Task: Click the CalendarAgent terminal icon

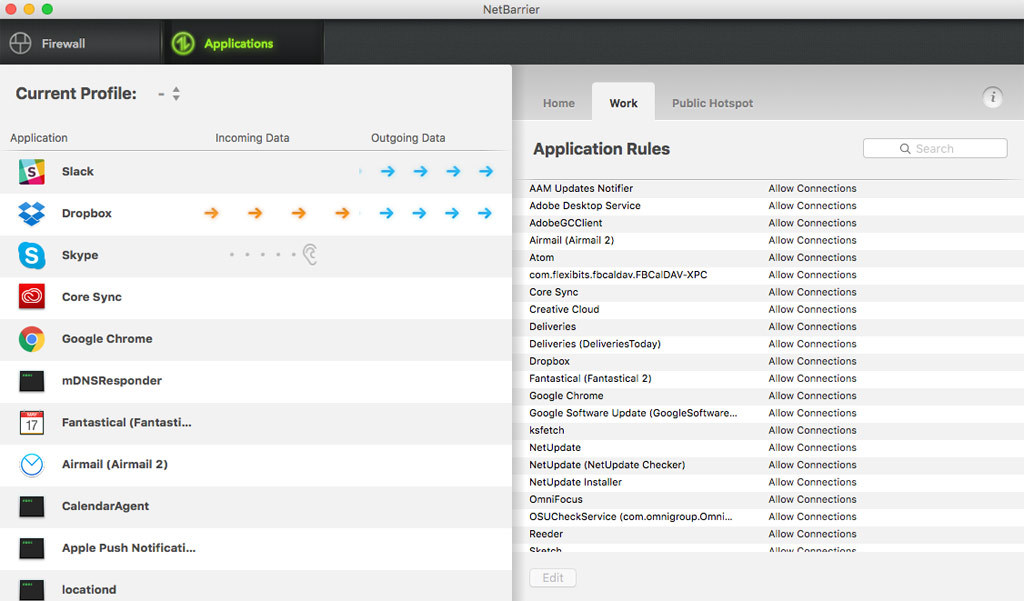Action: (31, 506)
